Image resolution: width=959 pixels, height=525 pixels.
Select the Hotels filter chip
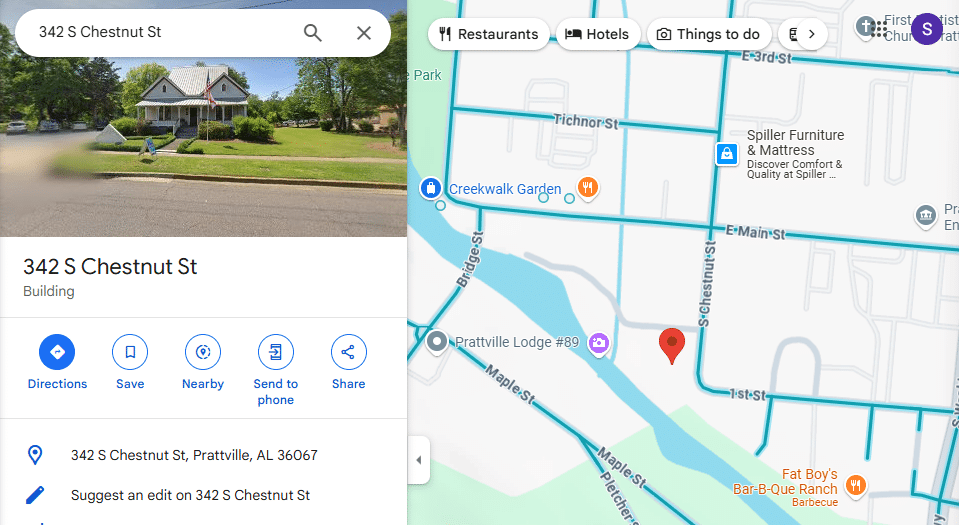598,34
